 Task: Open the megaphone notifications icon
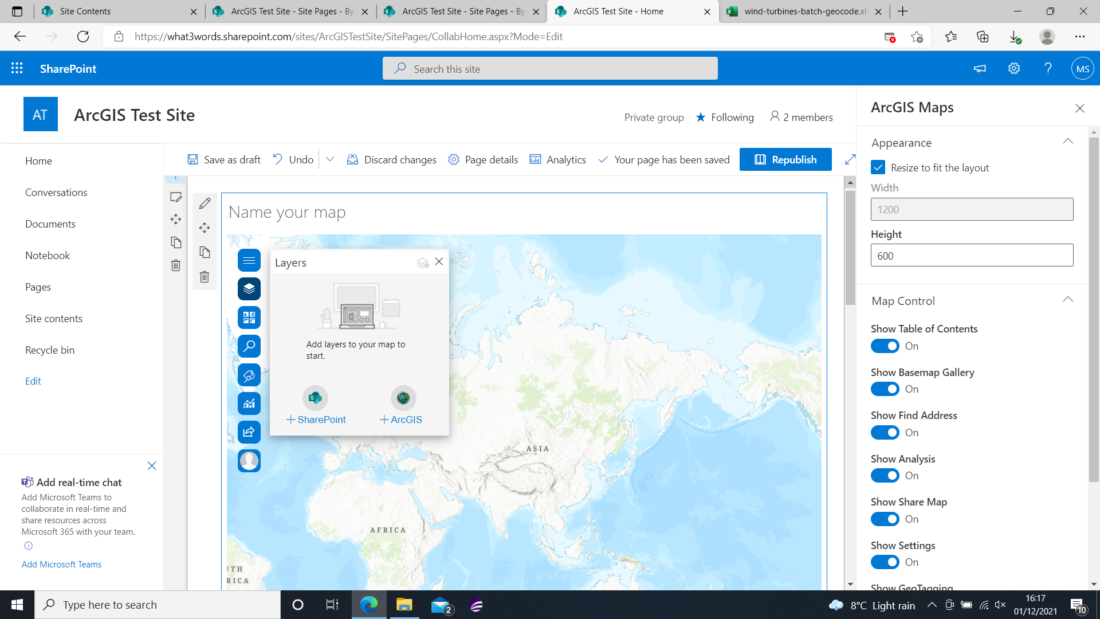pos(979,68)
